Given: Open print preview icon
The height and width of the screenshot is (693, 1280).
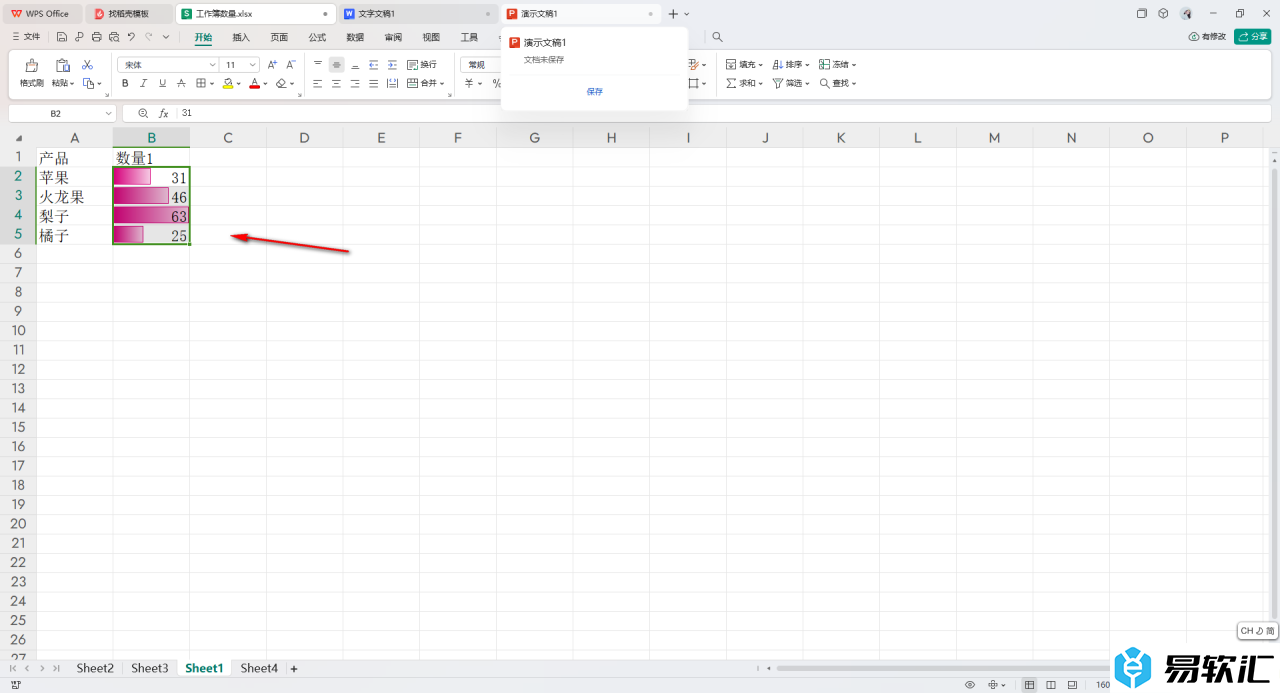Looking at the screenshot, I should [114, 37].
